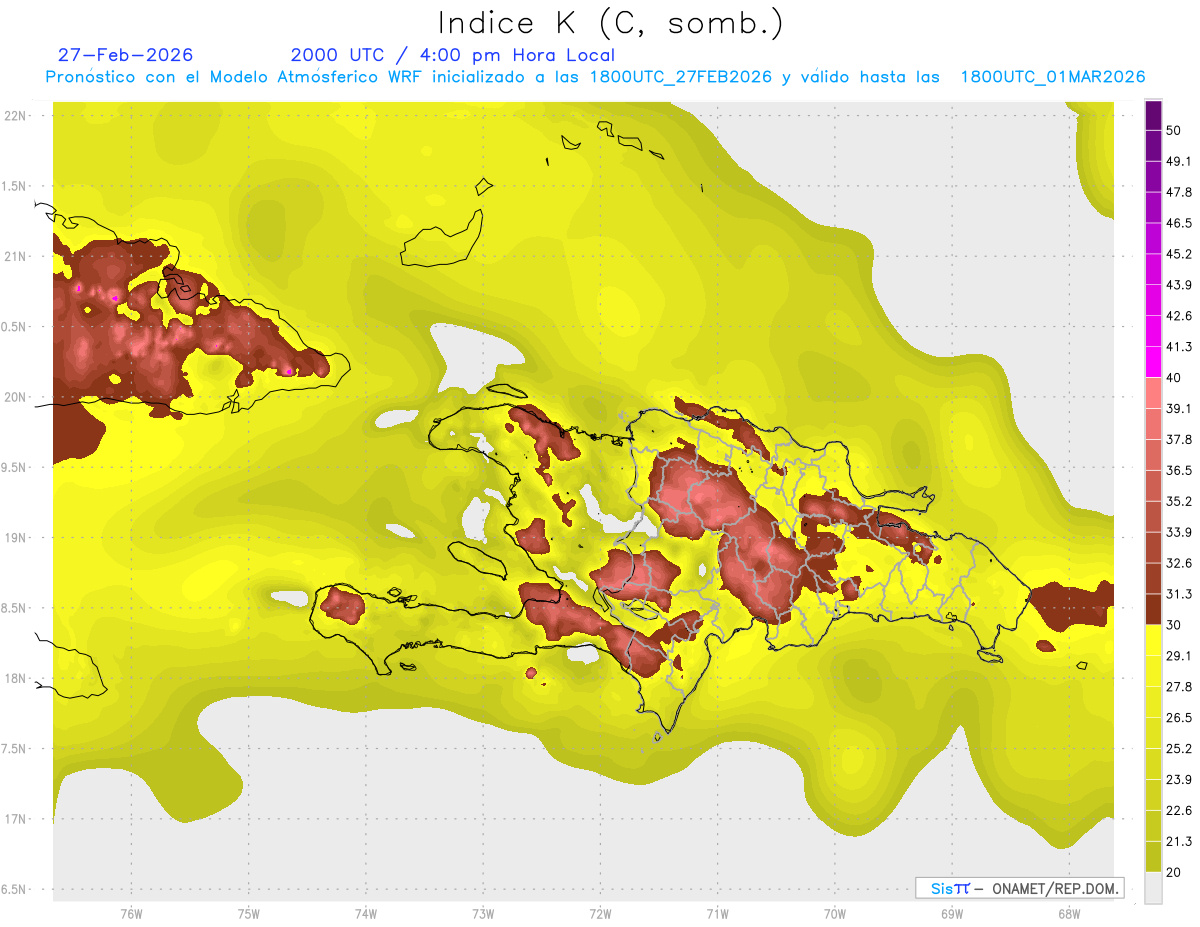The width and height of the screenshot is (1200, 927).
Task: Click the map title "Indice K (C, somb.)"
Action: [x=610, y=23]
